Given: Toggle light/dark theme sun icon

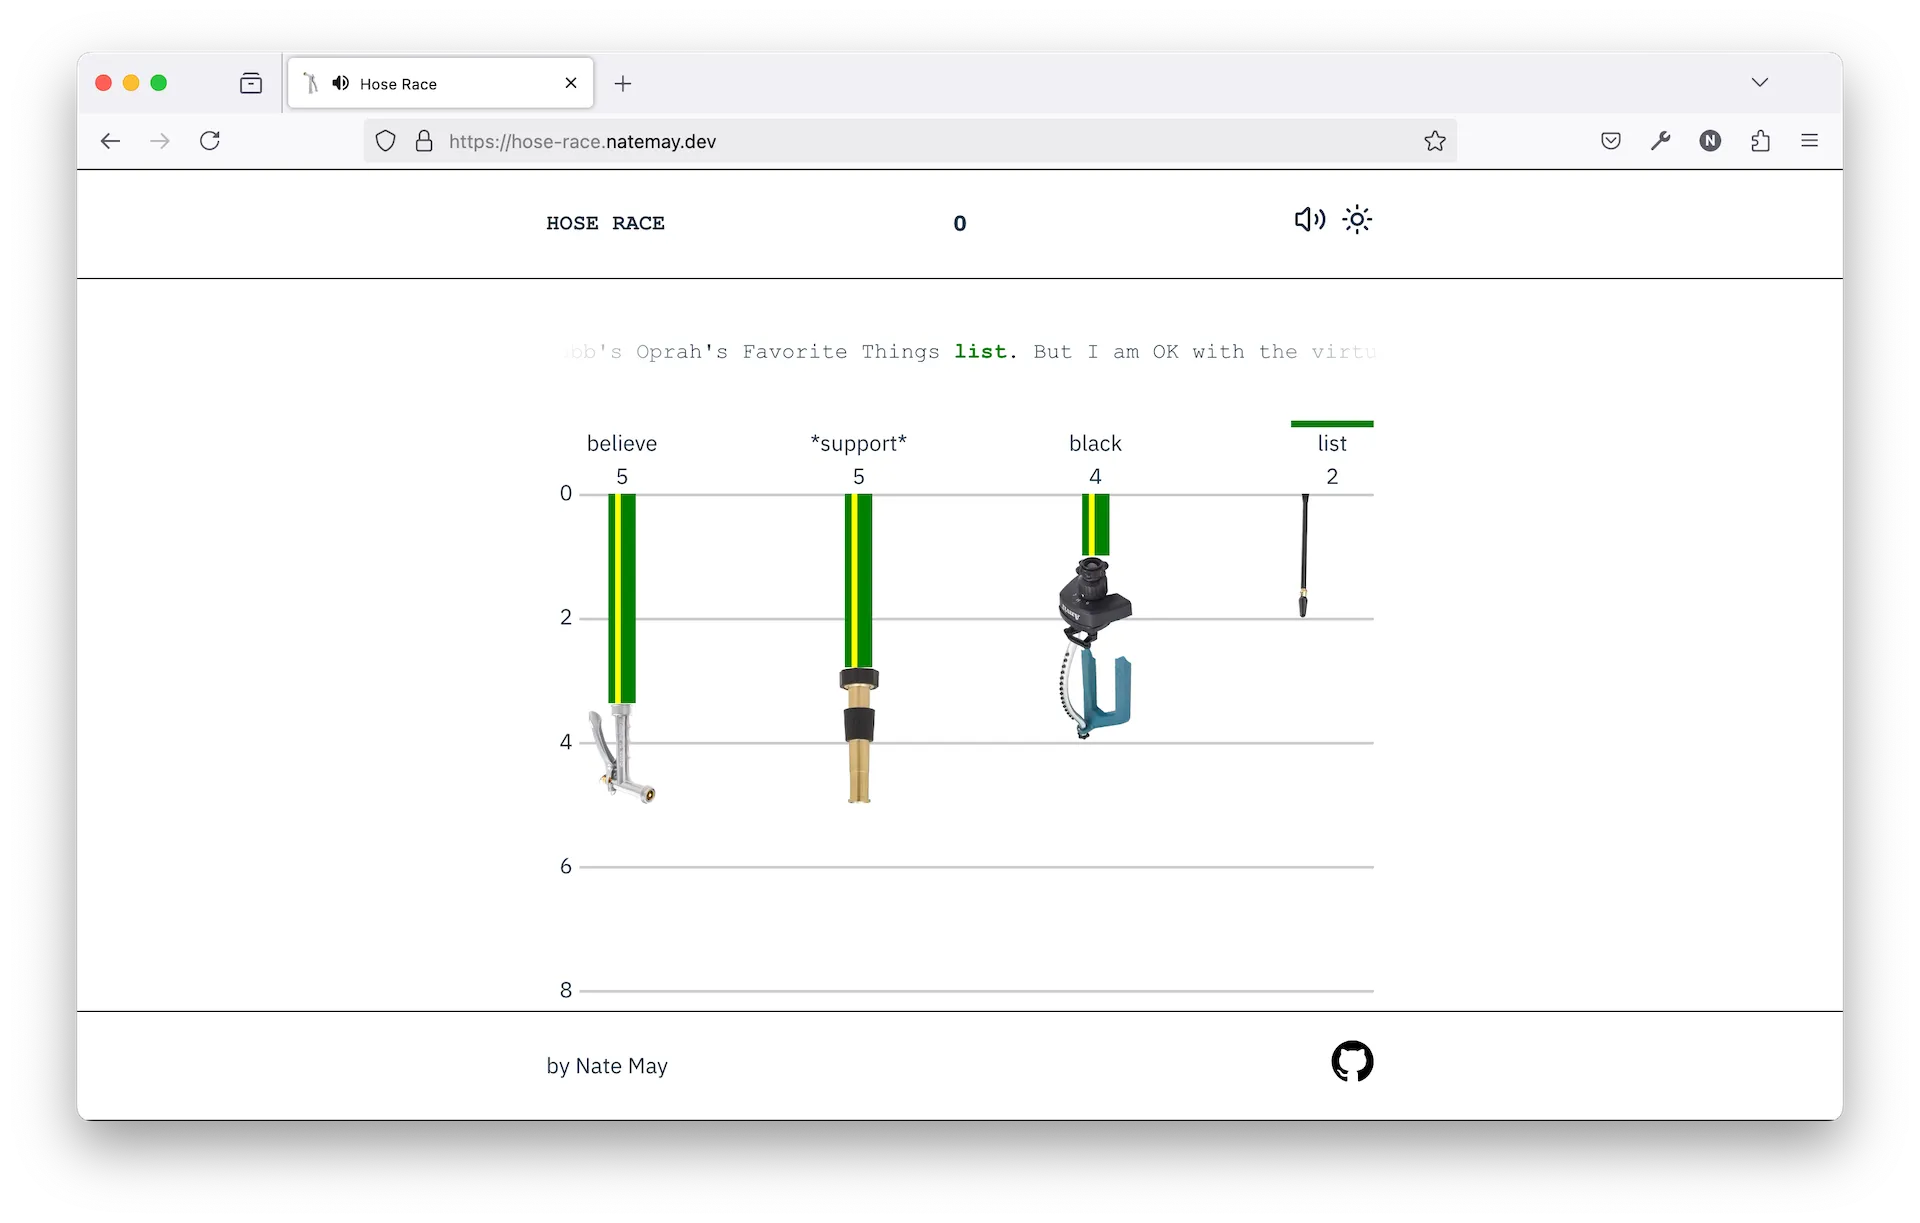Looking at the screenshot, I should pyautogui.click(x=1357, y=220).
